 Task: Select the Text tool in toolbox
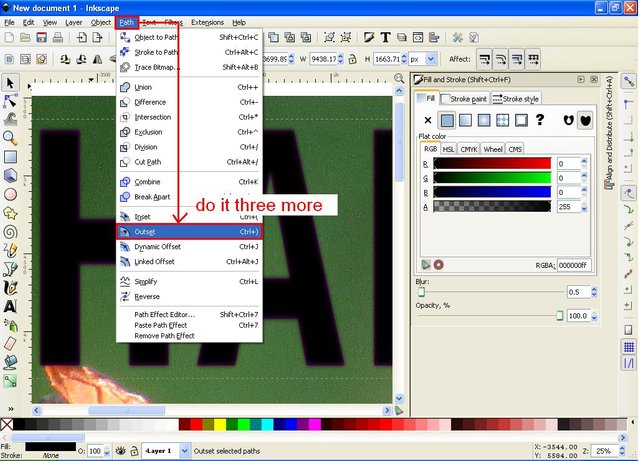pos(10,306)
